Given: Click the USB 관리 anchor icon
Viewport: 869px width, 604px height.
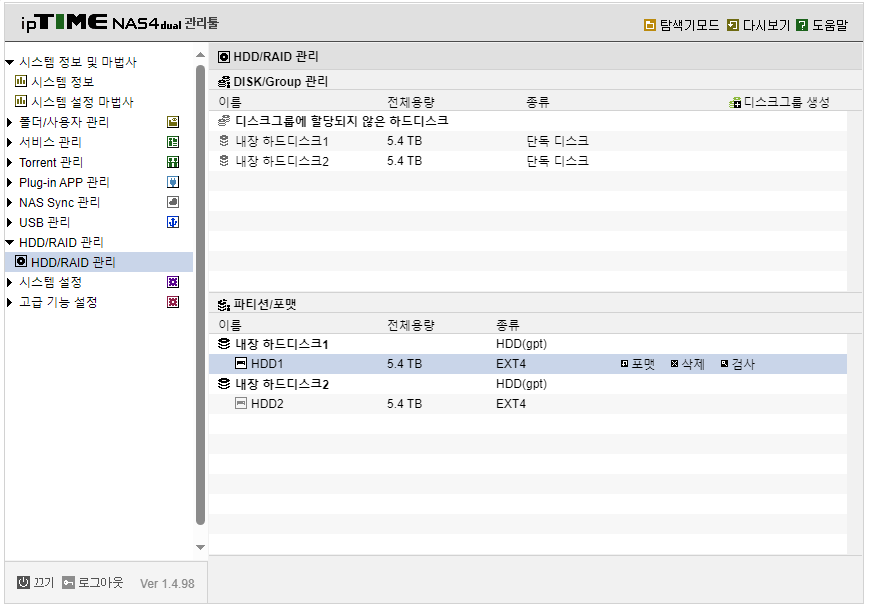Looking at the screenshot, I should coord(173,222).
